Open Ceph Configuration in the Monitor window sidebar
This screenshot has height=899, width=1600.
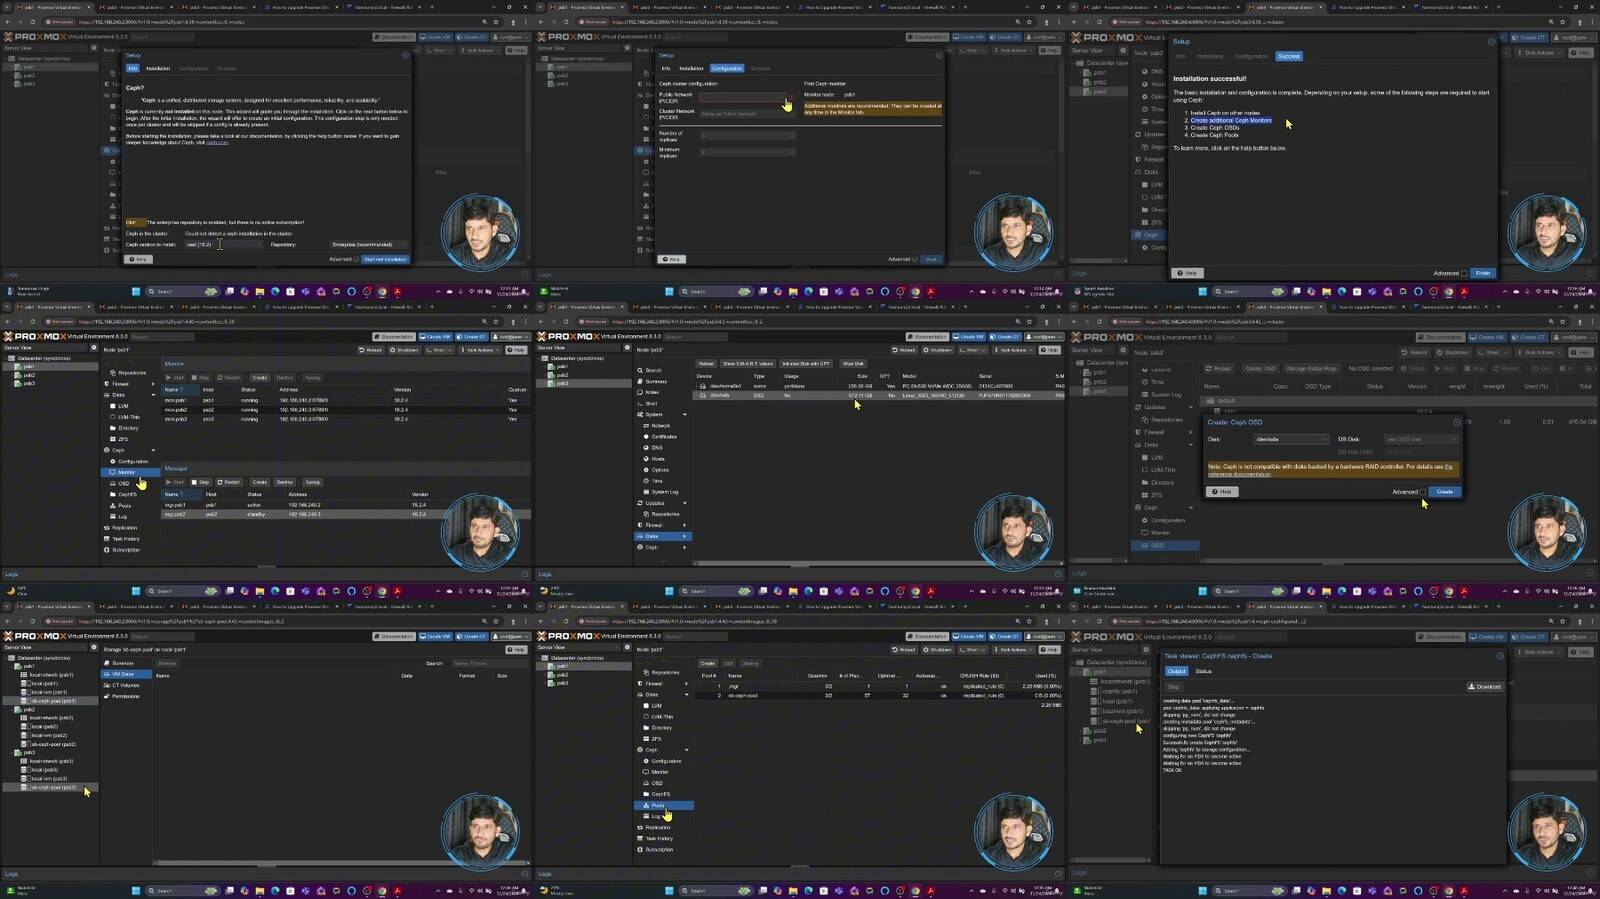[x=133, y=461]
